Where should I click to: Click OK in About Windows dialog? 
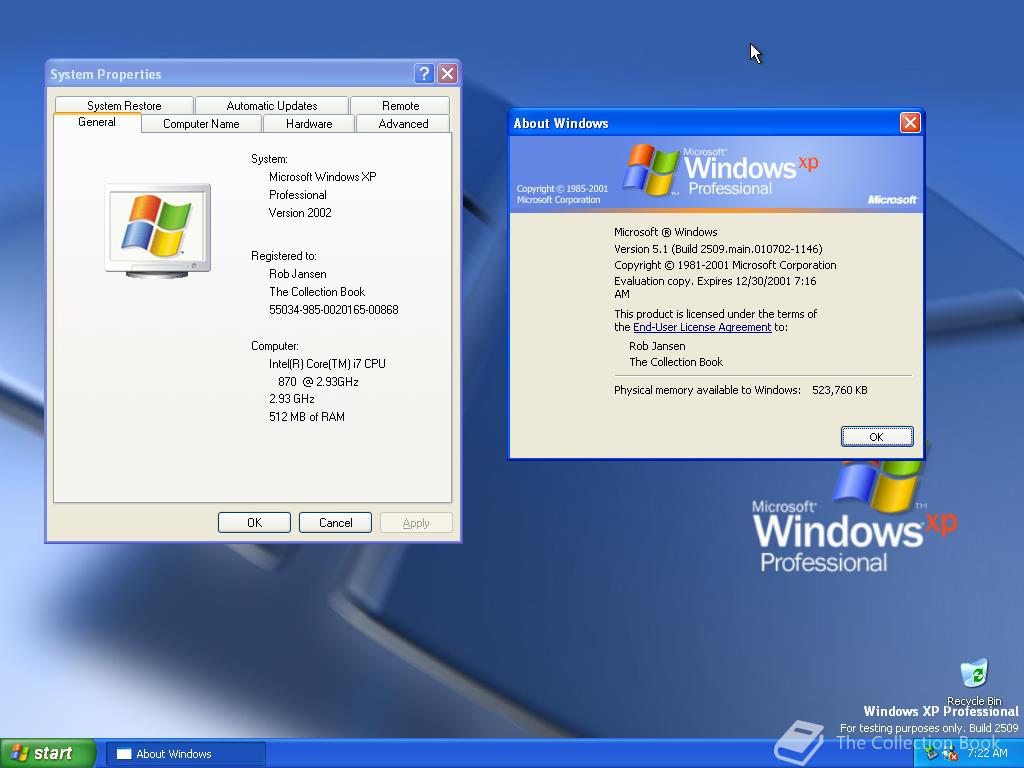click(876, 437)
